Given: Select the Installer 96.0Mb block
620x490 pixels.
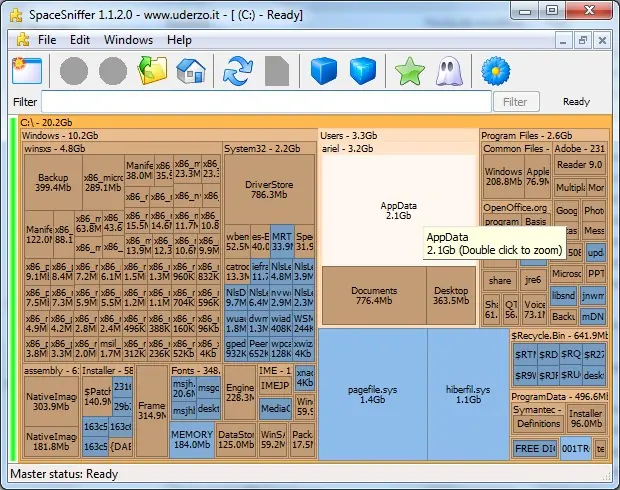Looking at the screenshot, I should click(x=586, y=418).
